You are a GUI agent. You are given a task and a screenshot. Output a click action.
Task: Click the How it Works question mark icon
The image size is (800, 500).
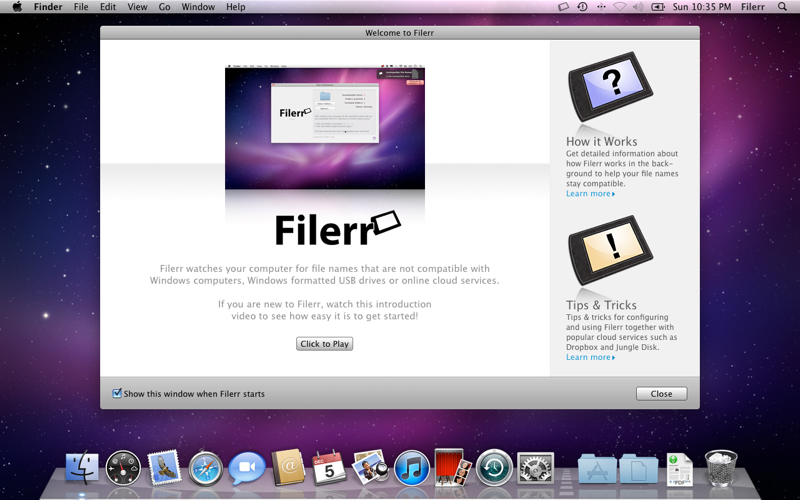610,86
